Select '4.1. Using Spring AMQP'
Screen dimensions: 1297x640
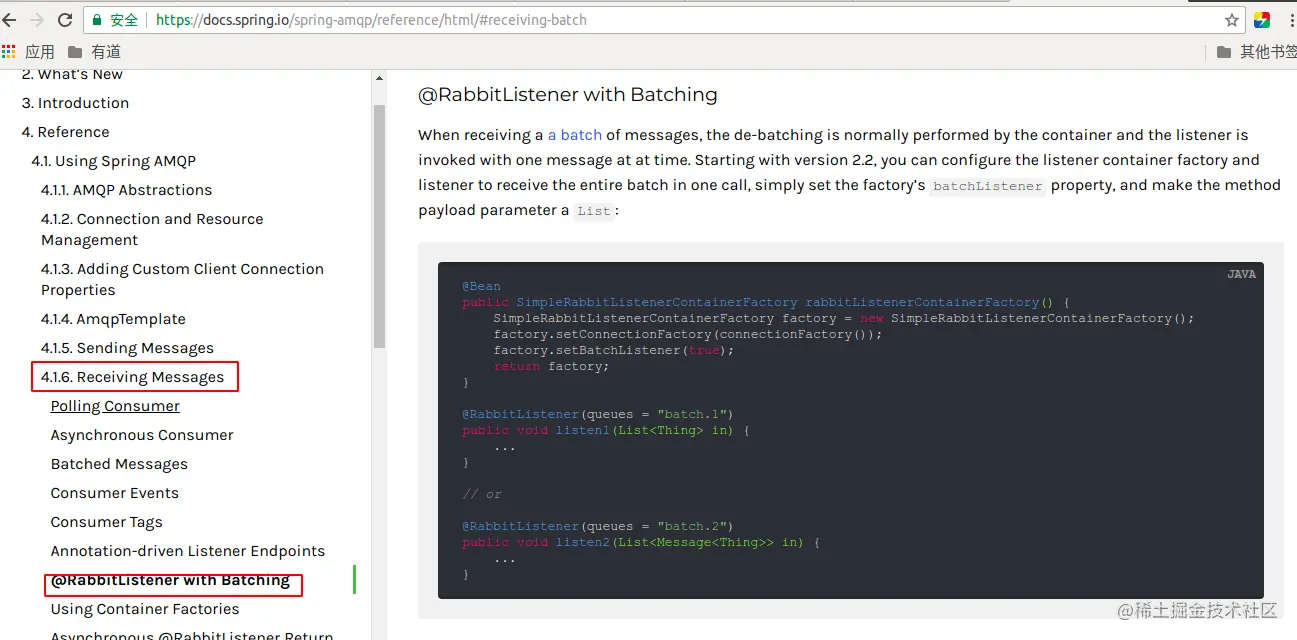113,161
